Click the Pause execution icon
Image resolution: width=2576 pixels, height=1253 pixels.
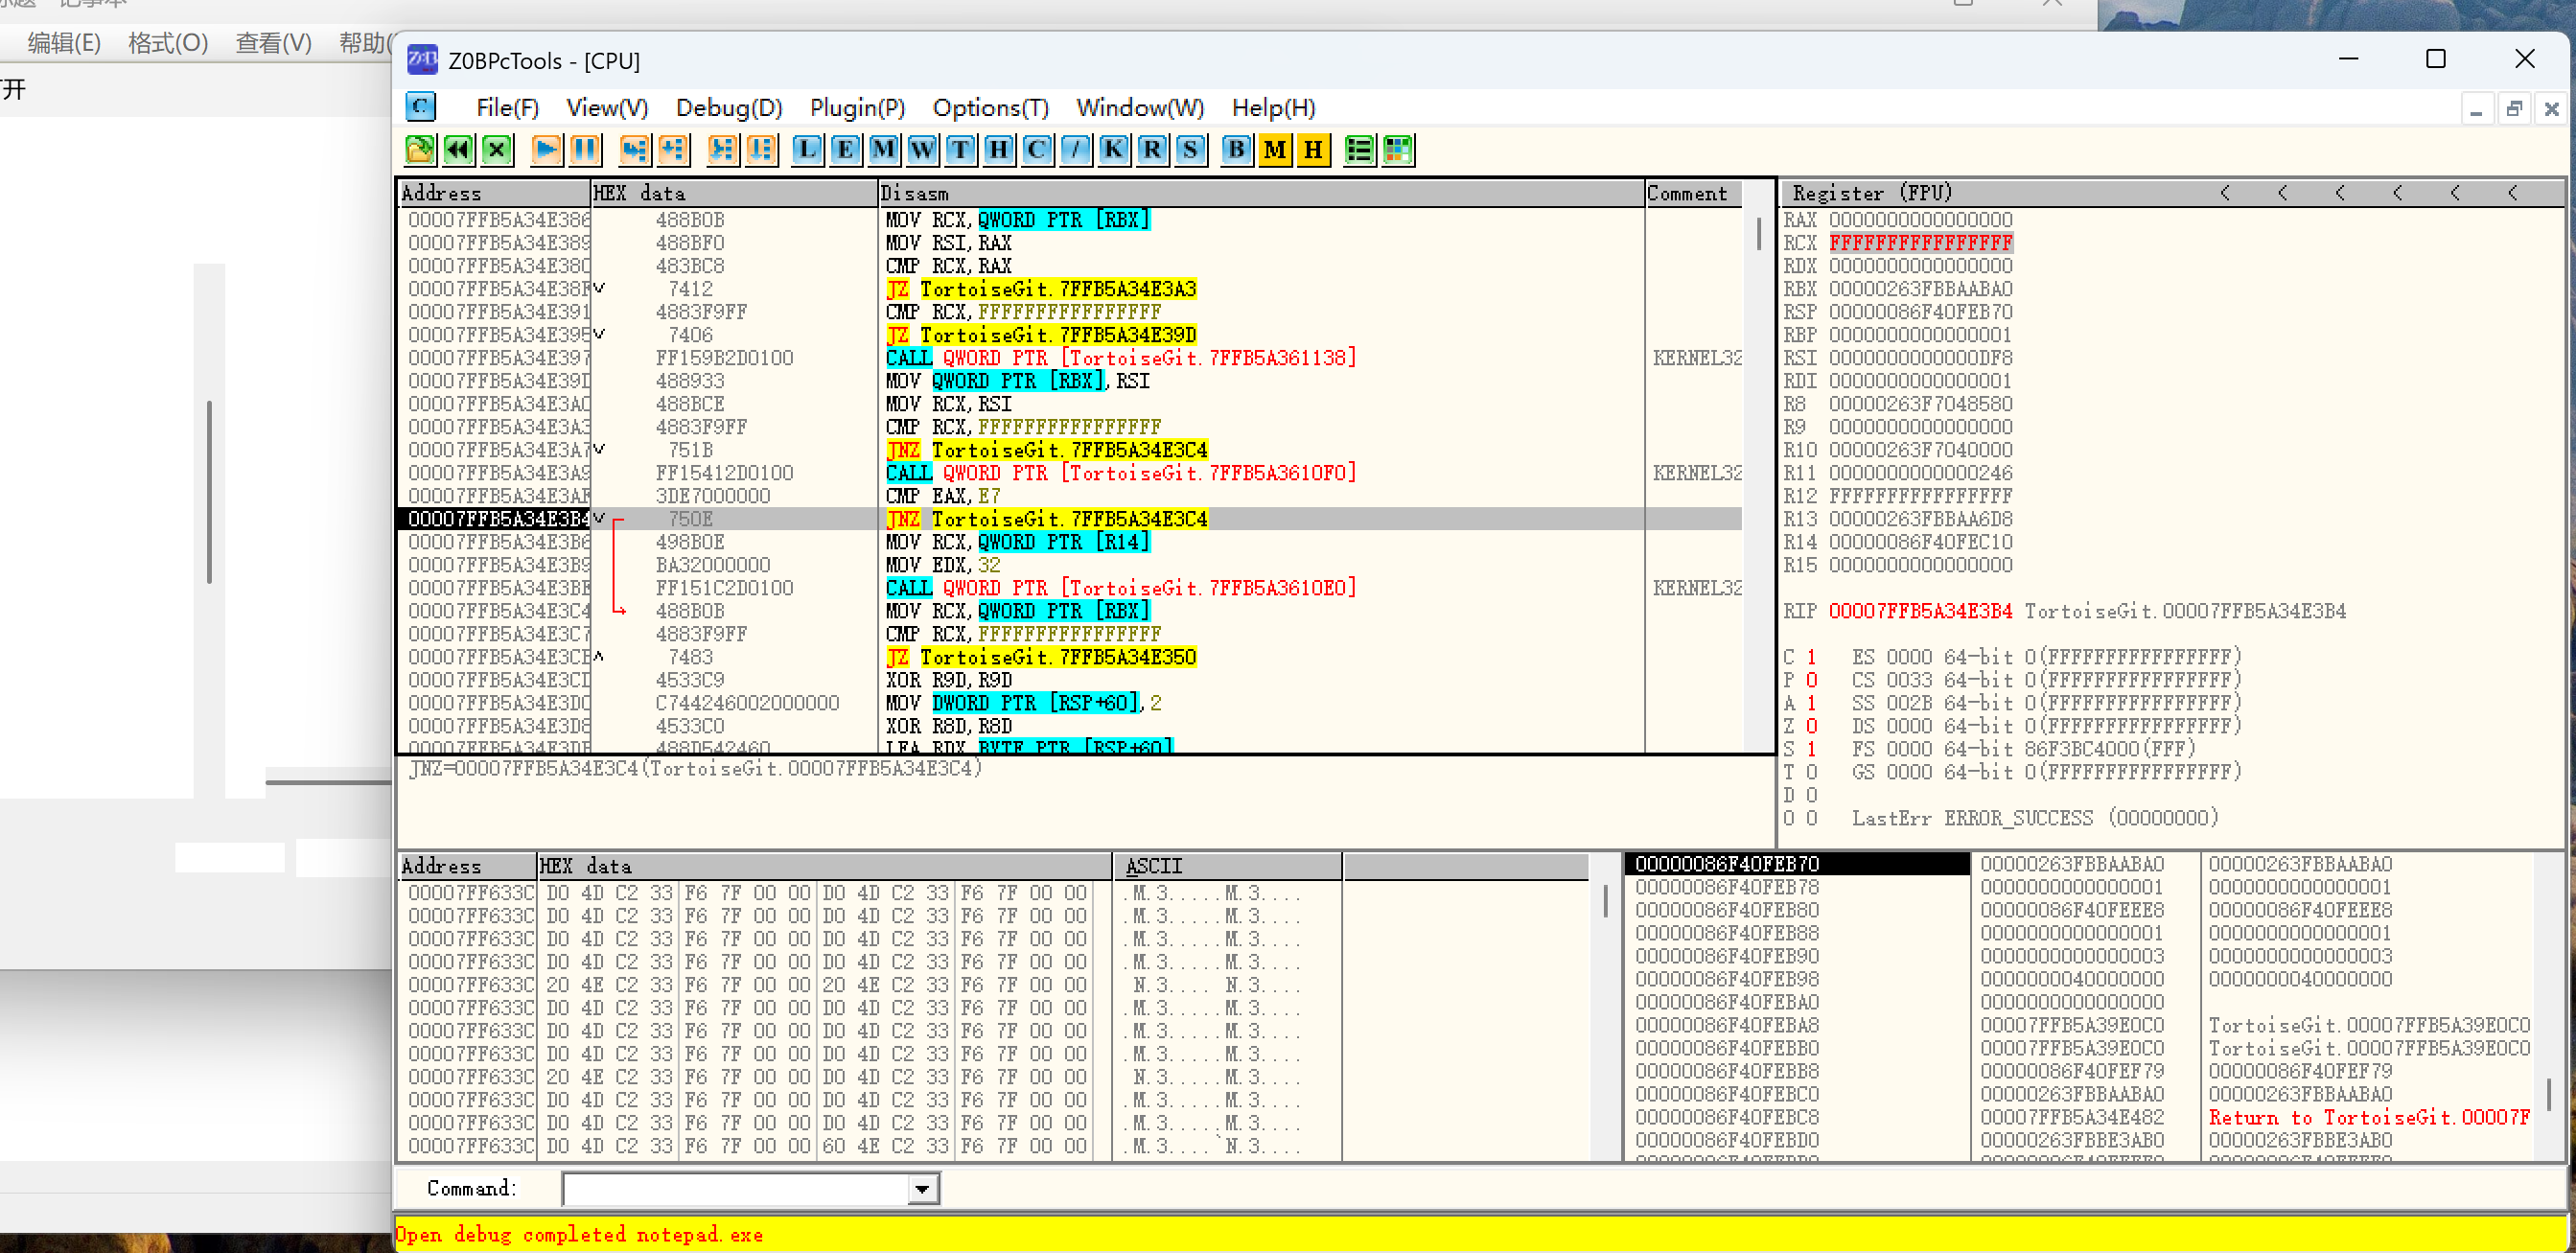(x=585, y=150)
